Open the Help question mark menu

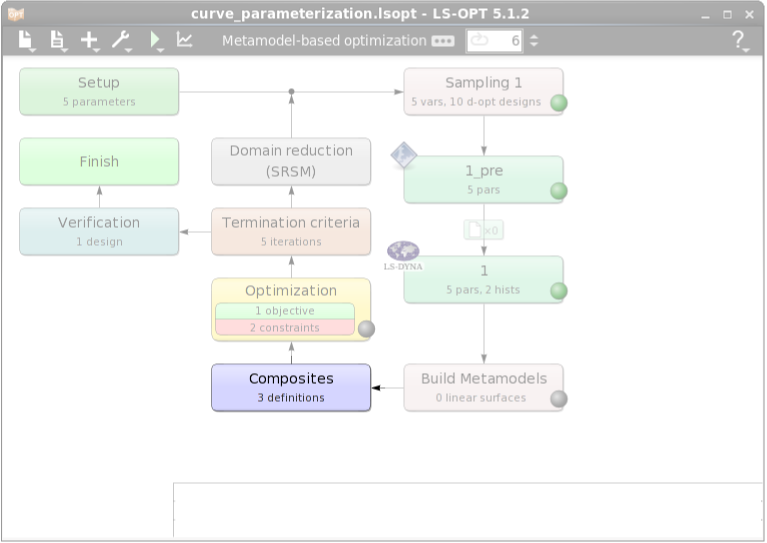[x=739, y=40]
